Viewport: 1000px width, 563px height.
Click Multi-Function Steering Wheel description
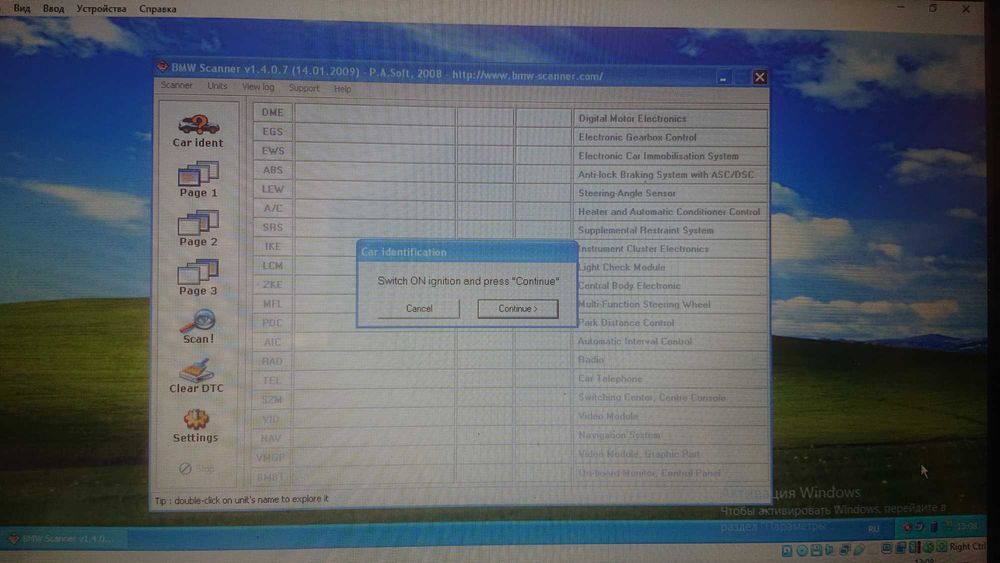click(x=644, y=304)
